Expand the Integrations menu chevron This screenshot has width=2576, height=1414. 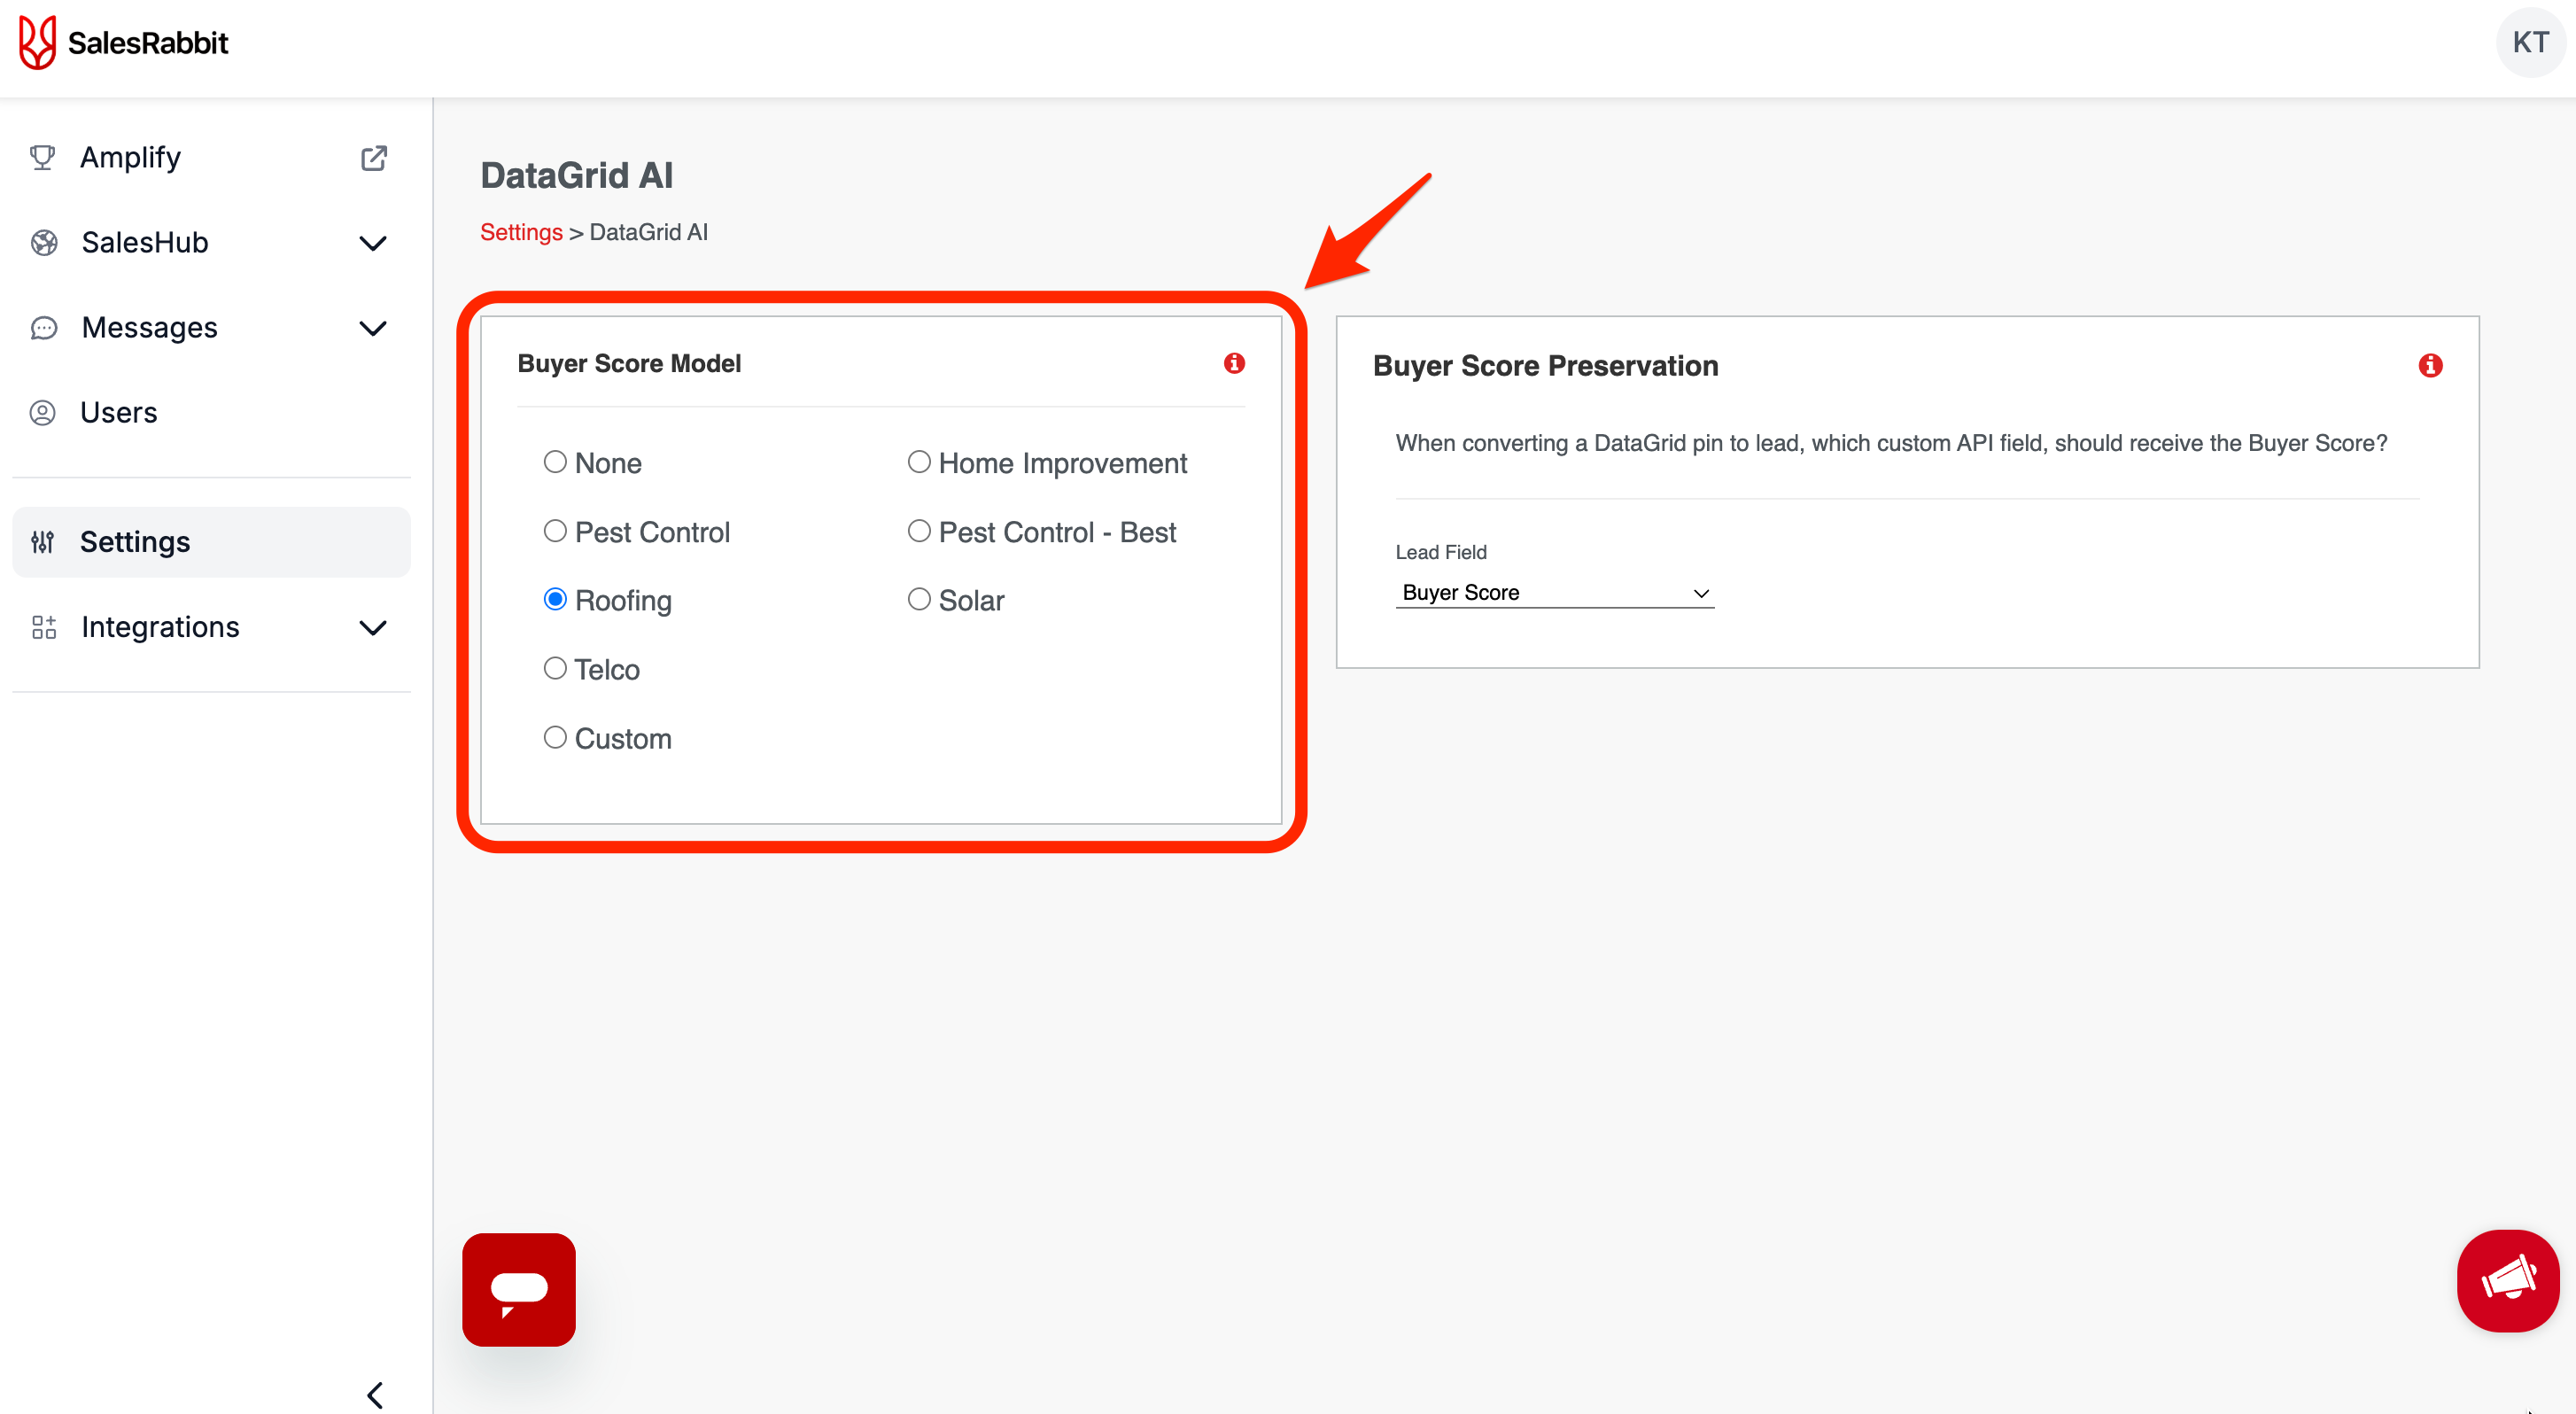tap(373, 628)
